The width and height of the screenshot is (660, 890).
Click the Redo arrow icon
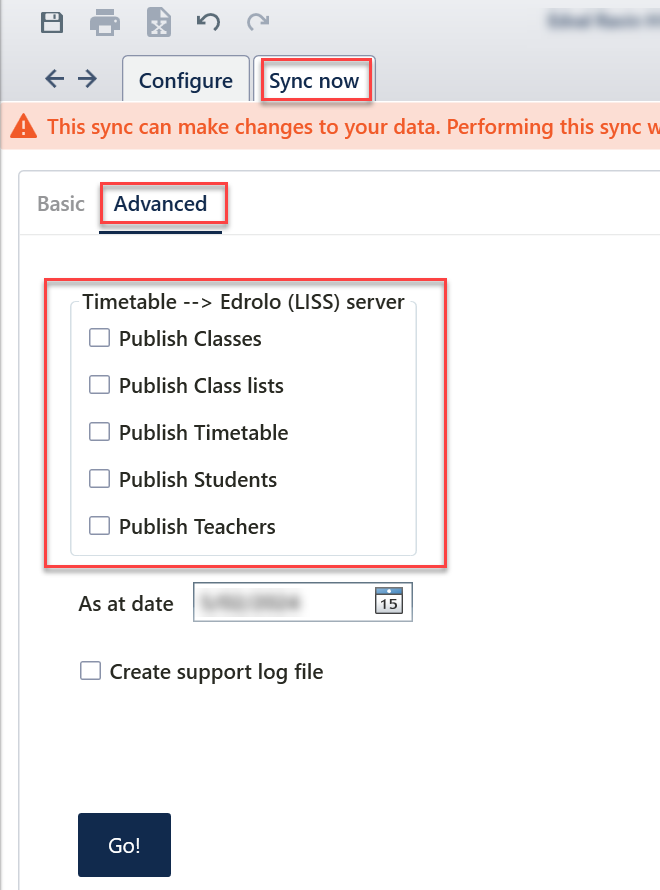pos(258,21)
